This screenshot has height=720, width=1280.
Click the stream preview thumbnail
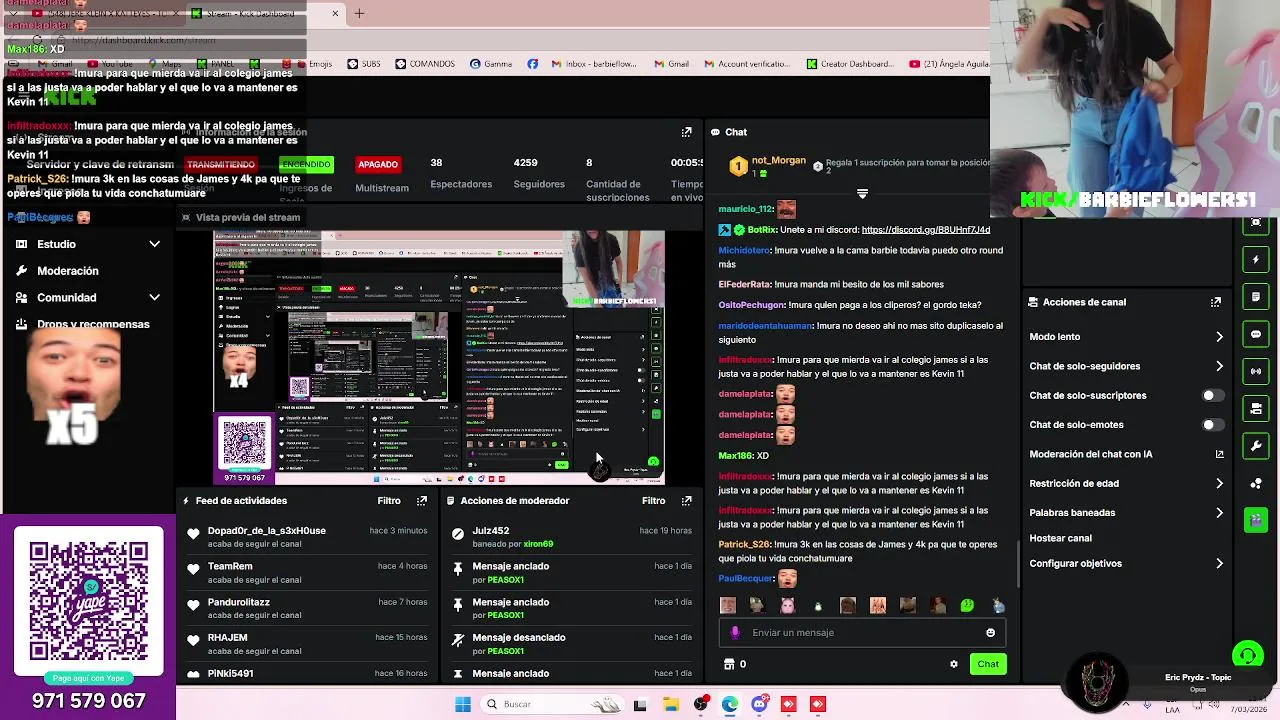pyautogui.click(x=439, y=358)
